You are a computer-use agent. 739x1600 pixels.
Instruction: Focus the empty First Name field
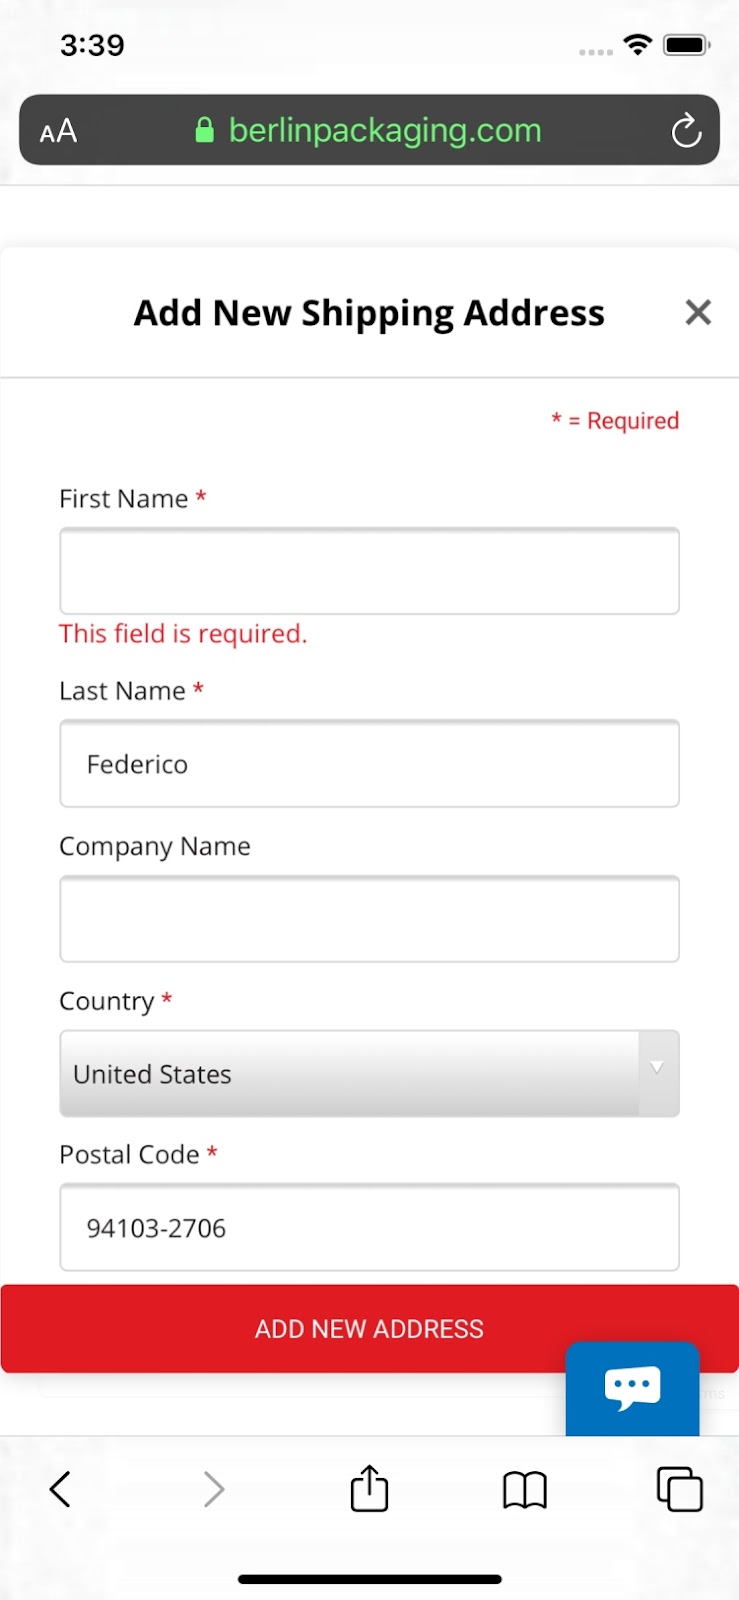point(369,571)
